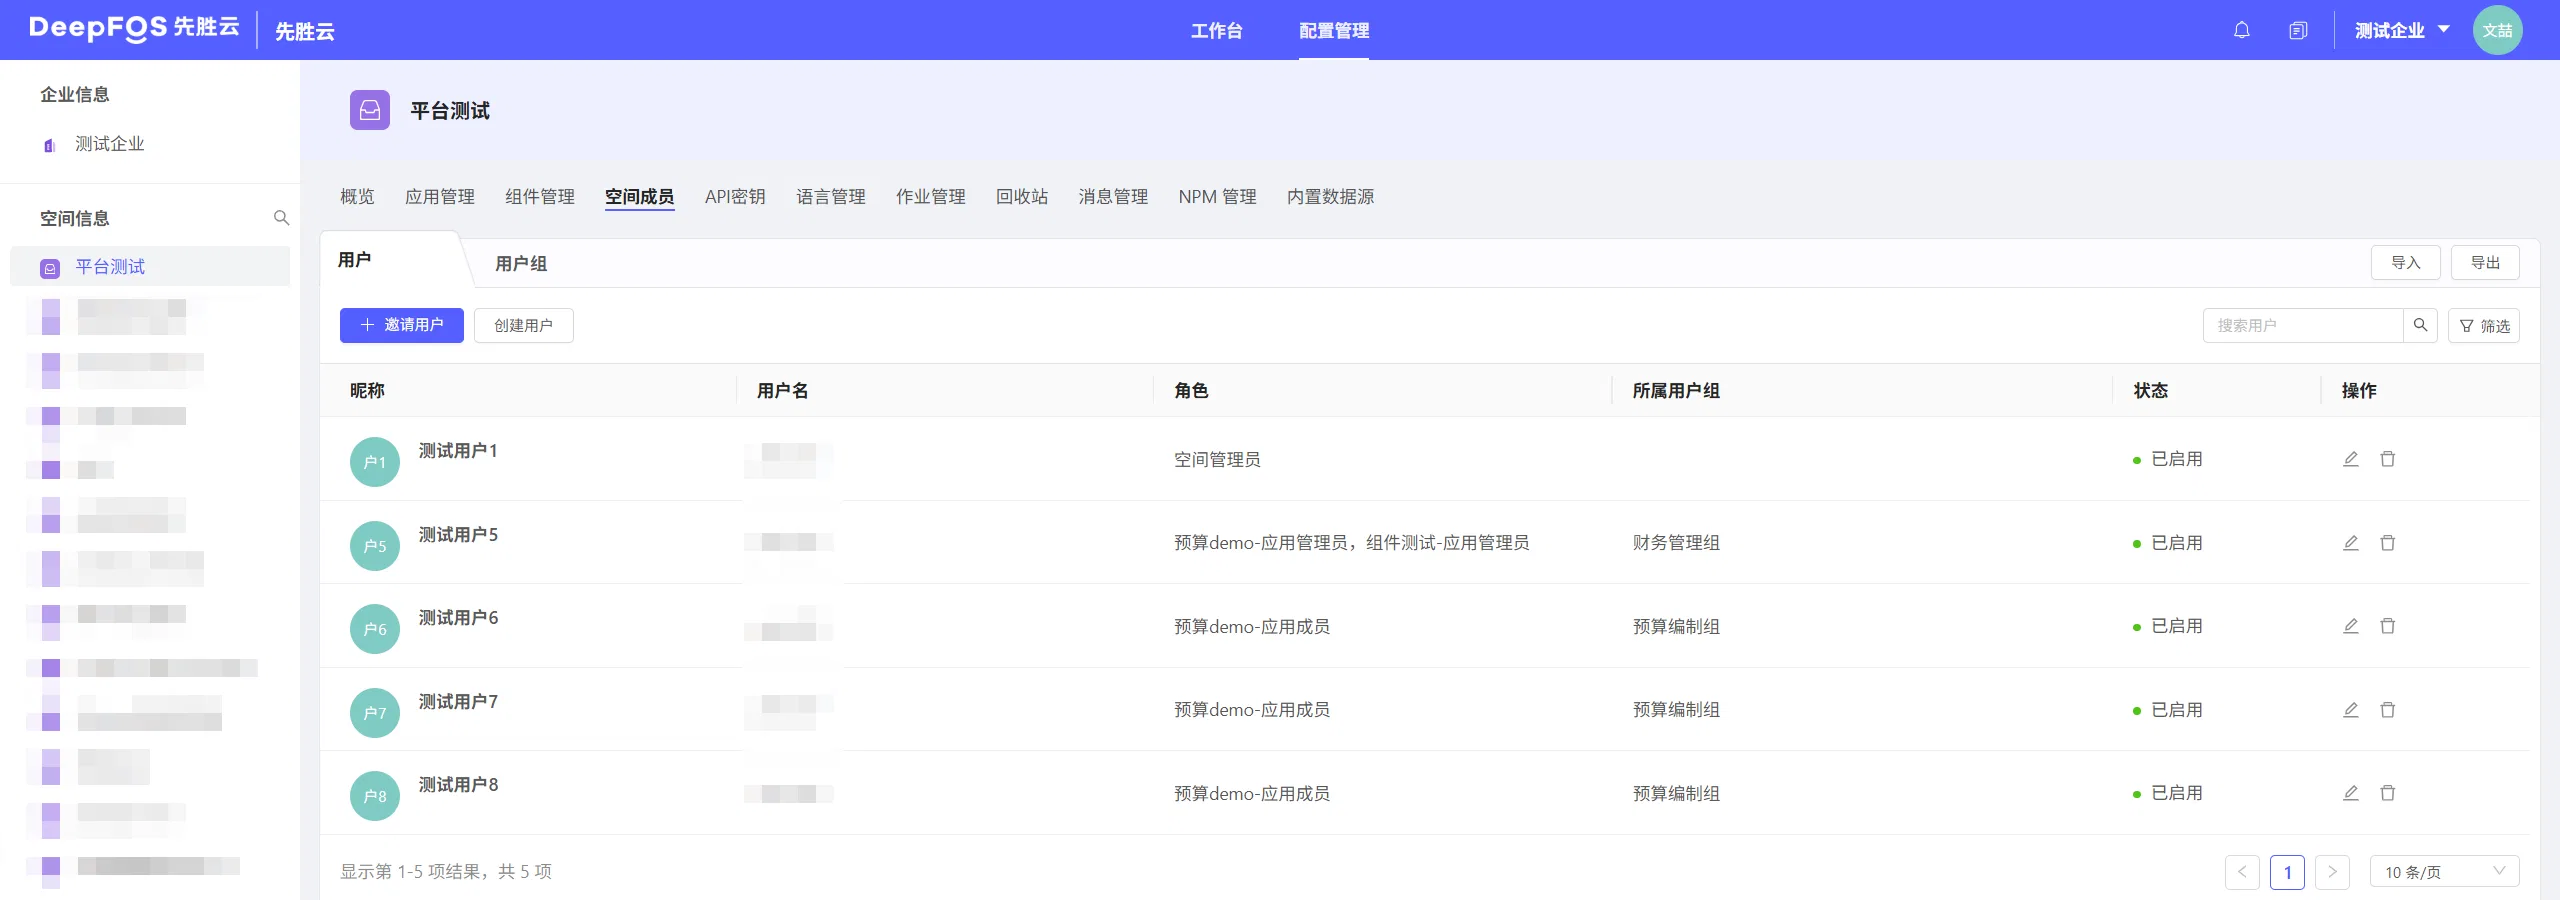This screenshot has height=900, width=2560.
Task: Select 平台测试 in the space list
Action: pos(150,267)
